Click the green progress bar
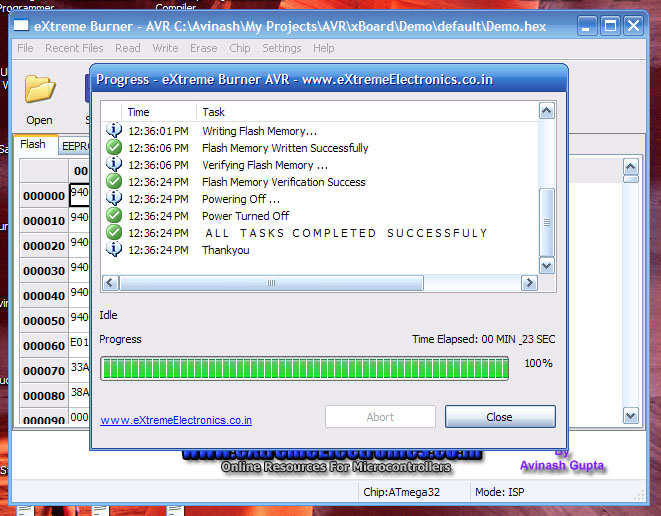The image size is (661, 516). [304, 368]
